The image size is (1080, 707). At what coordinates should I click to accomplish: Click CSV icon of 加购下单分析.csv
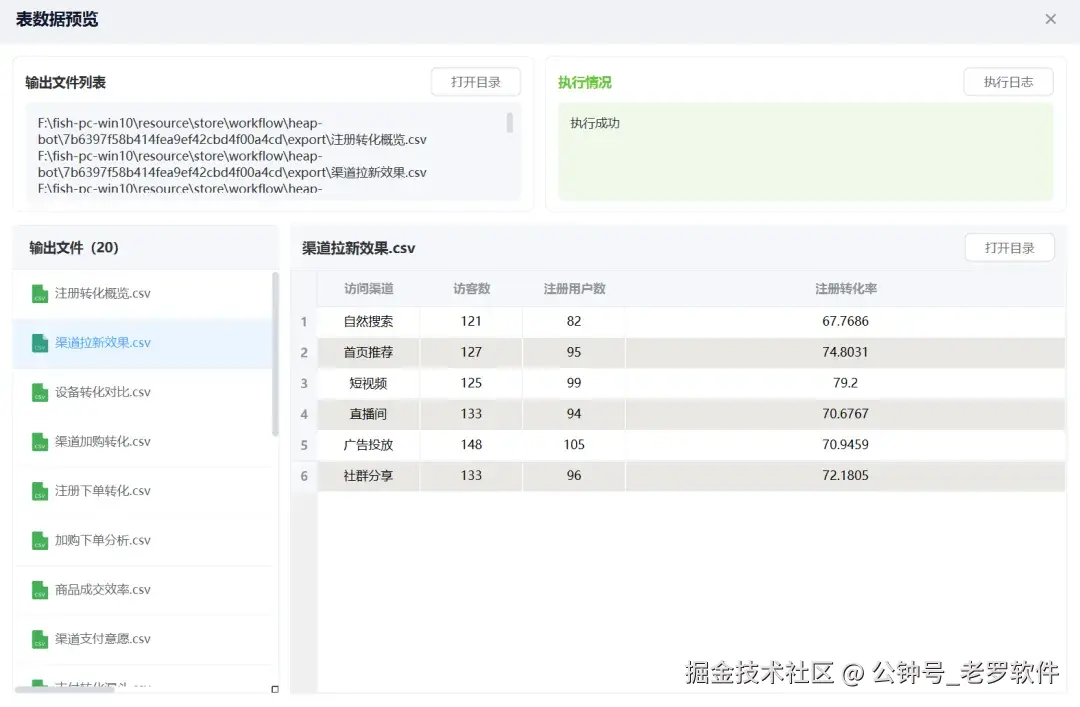tap(40, 541)
